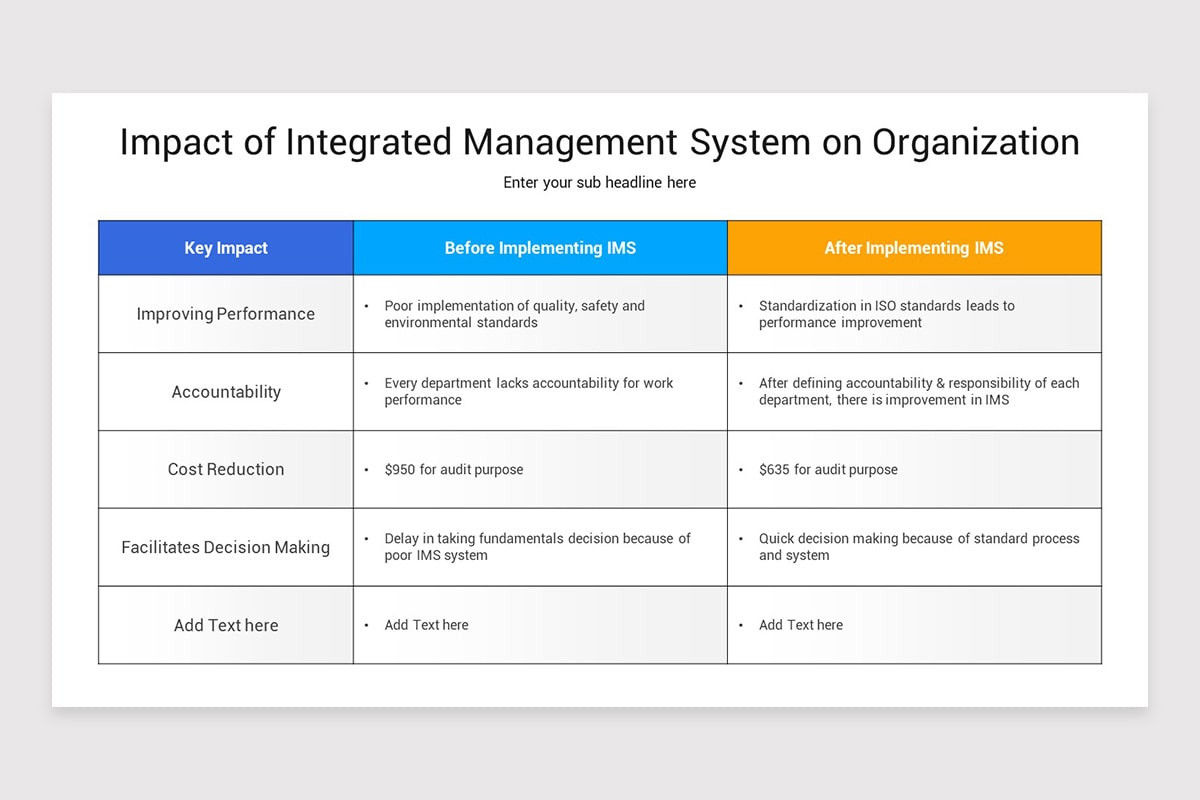Select the slide title text
This screenshot has width=1200, height=800.
(599, 142)
